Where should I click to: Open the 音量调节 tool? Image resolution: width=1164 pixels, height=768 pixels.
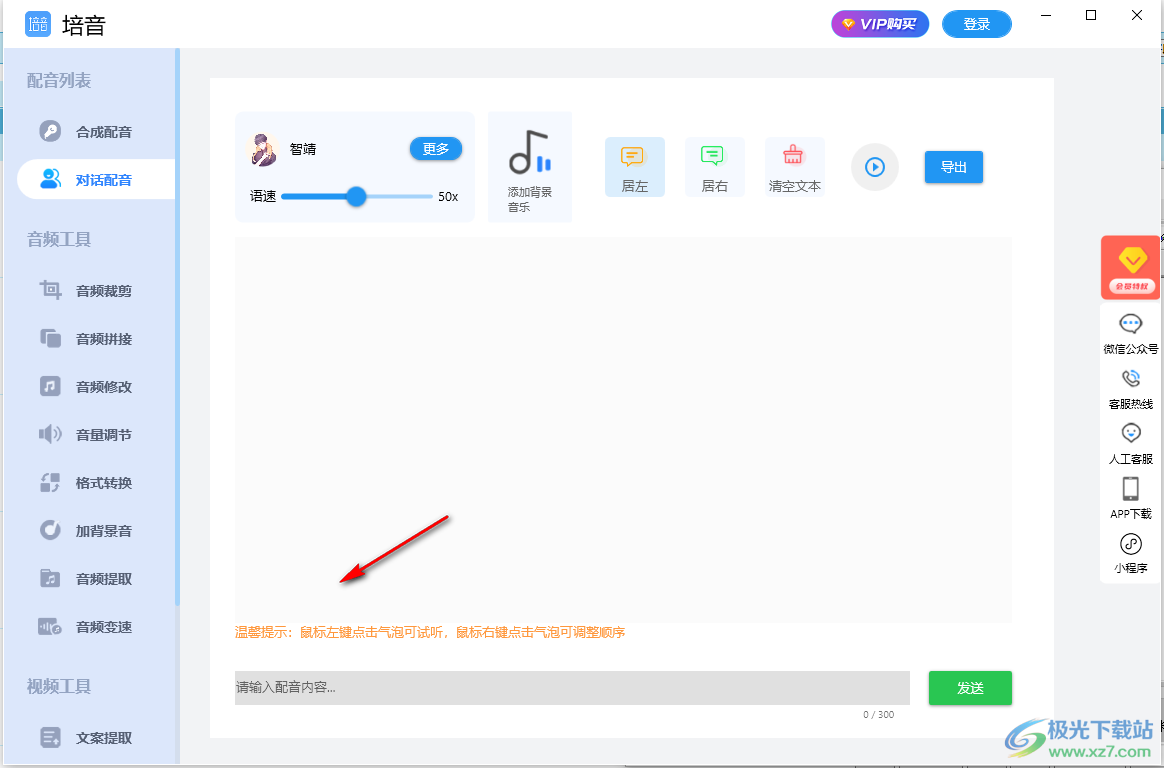coord(97,435)
